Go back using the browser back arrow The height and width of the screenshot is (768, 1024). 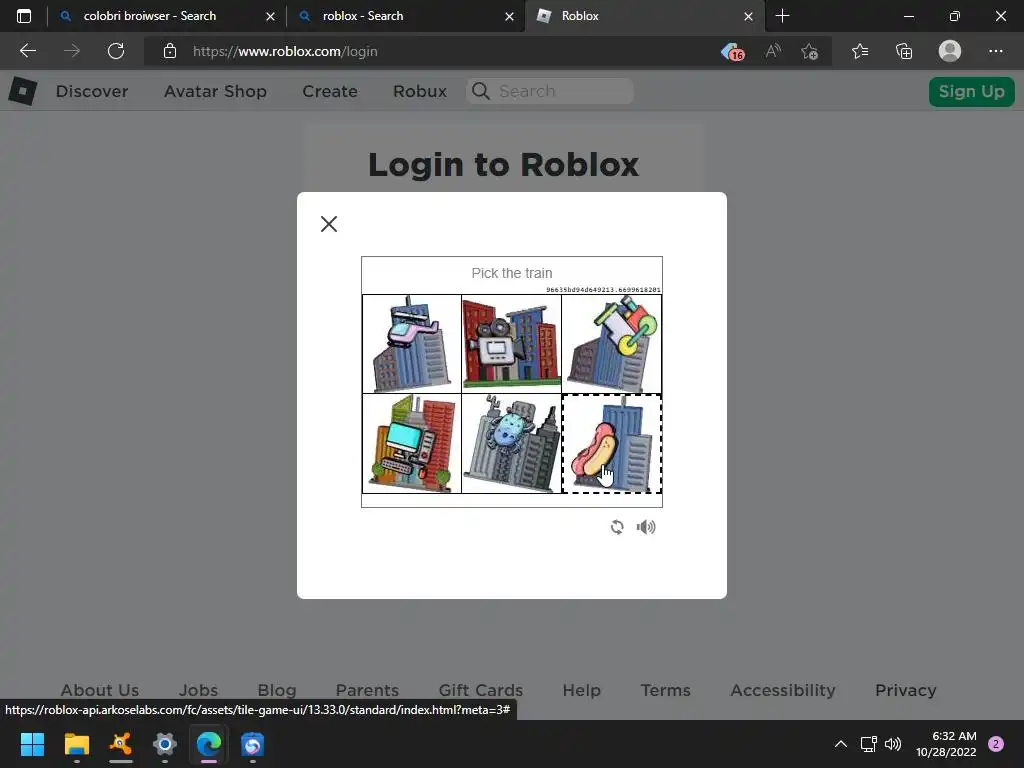[x=28, y=51]
